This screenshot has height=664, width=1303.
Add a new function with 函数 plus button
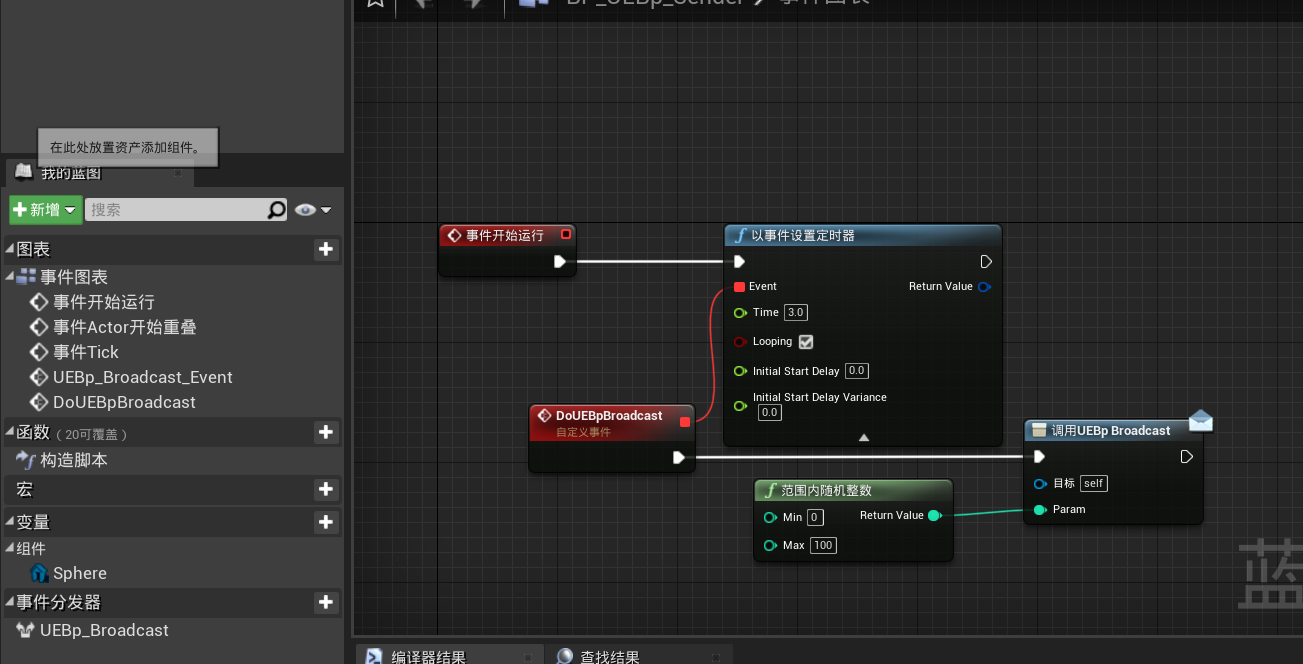[326, 432]
